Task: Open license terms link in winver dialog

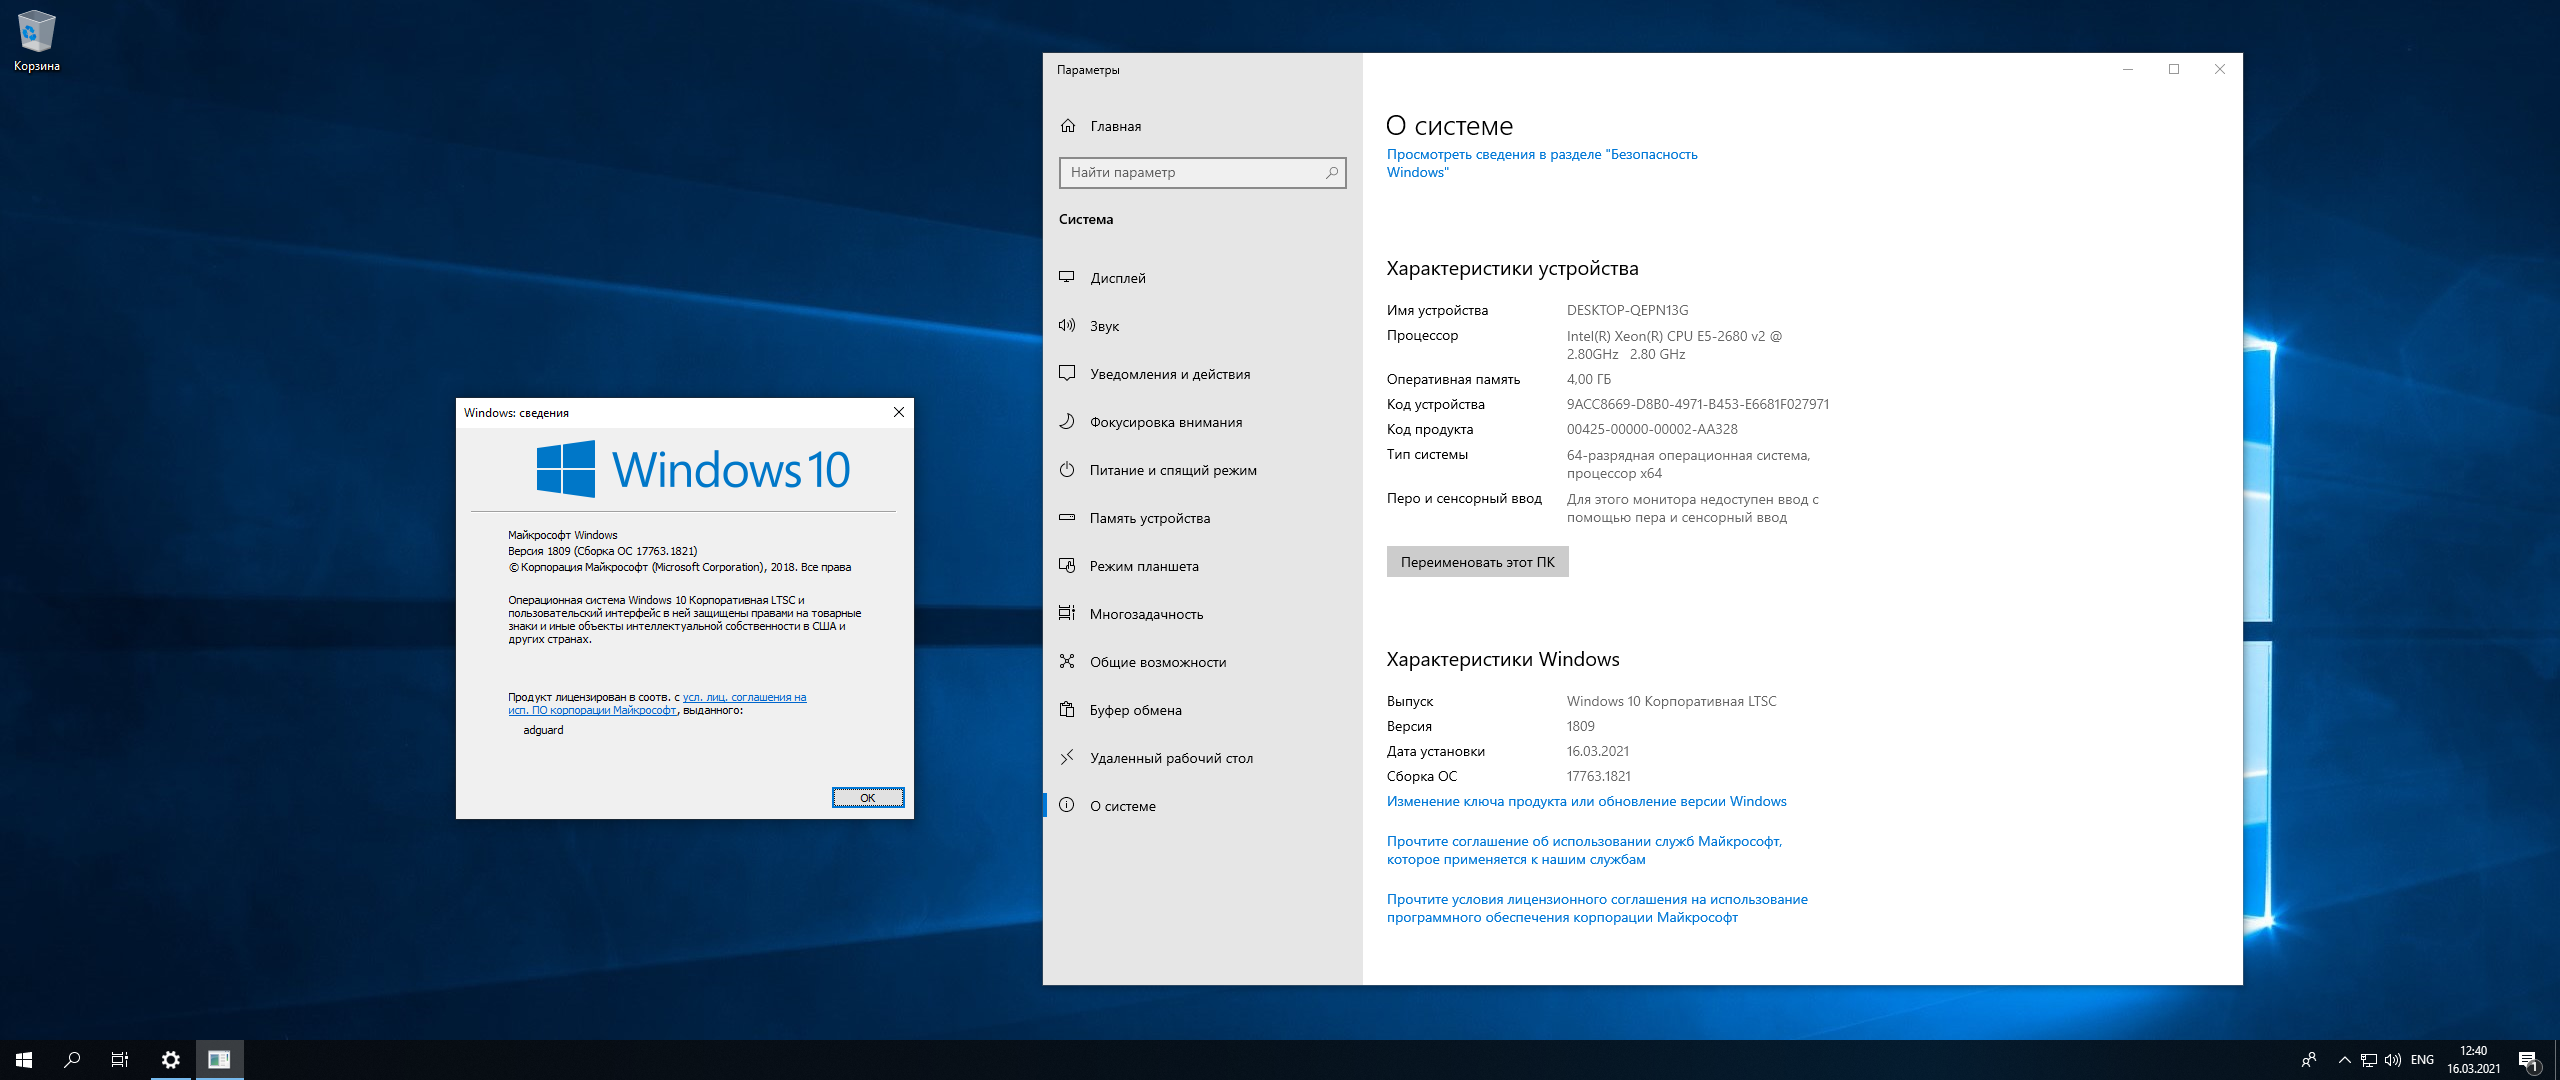Action: 657,704
